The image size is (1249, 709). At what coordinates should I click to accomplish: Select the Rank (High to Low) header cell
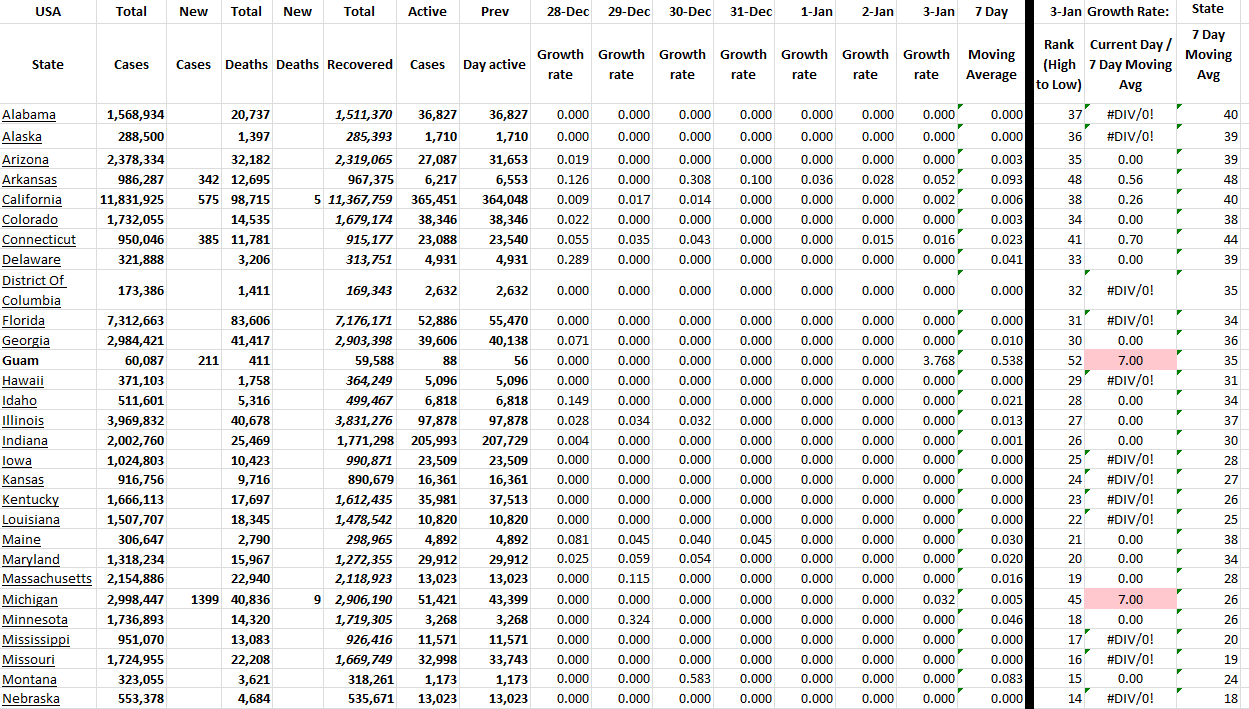(x=1059, y=64)
